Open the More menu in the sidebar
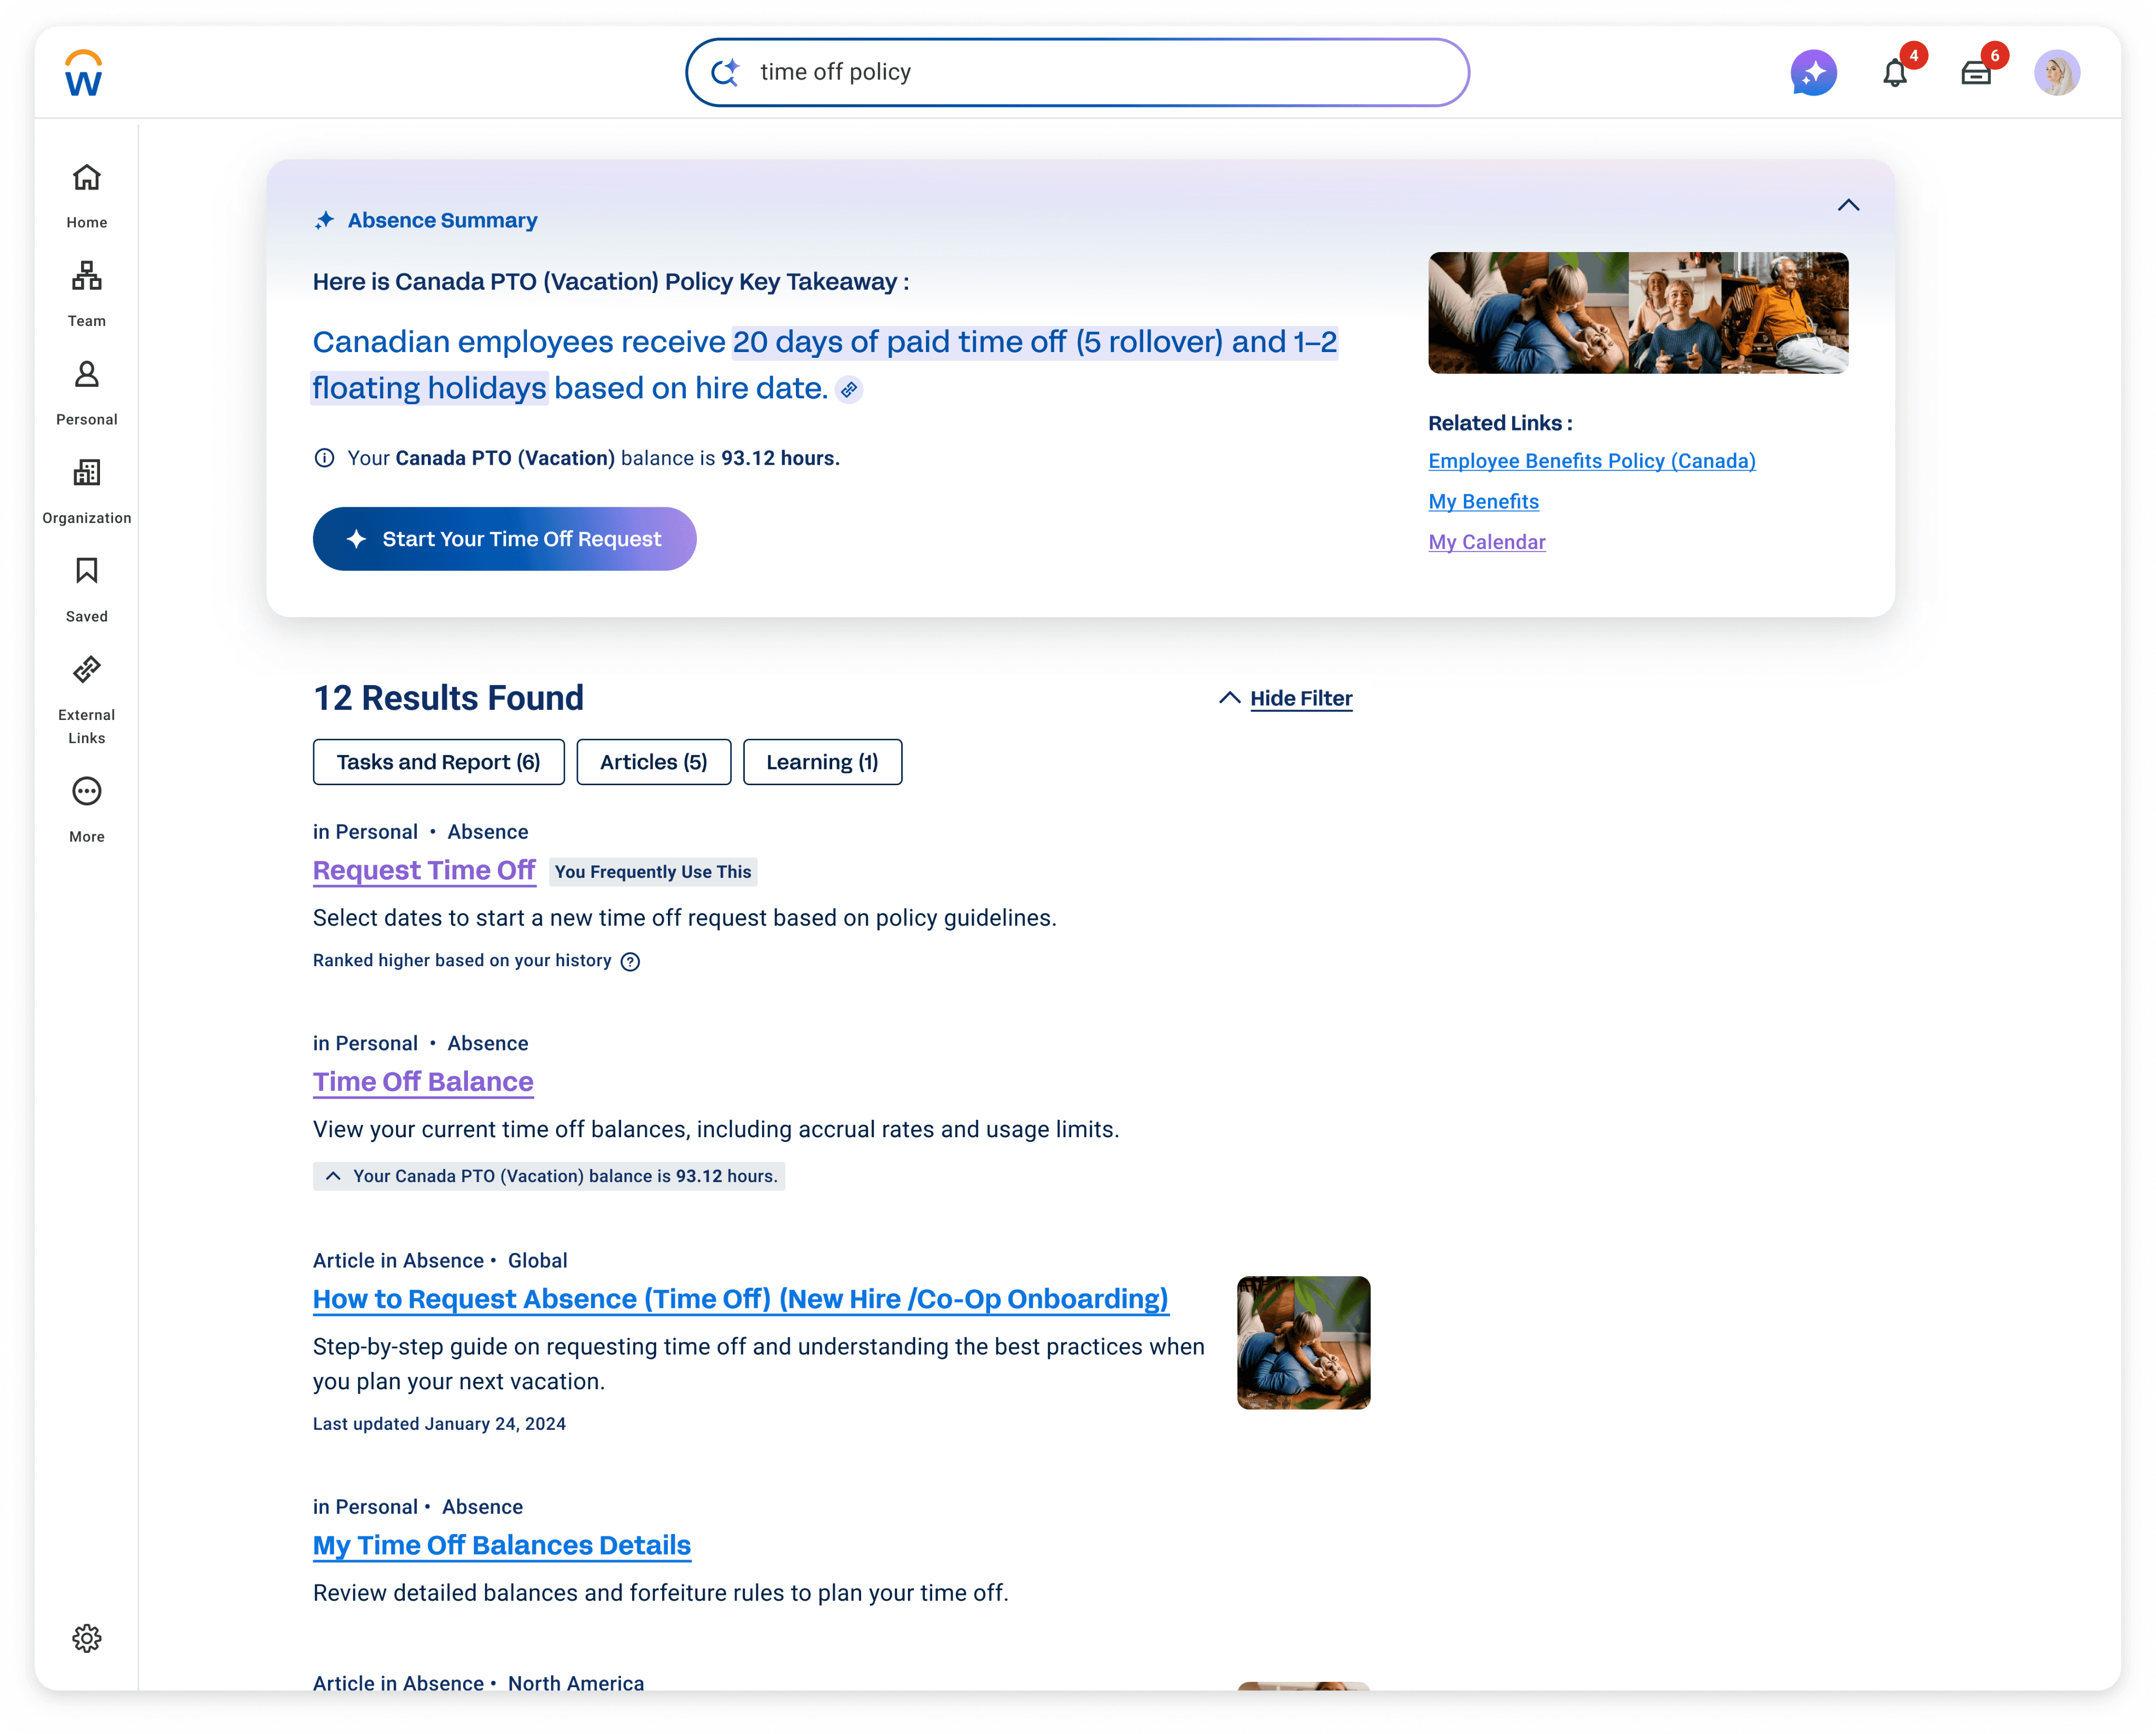 (87, 809)
